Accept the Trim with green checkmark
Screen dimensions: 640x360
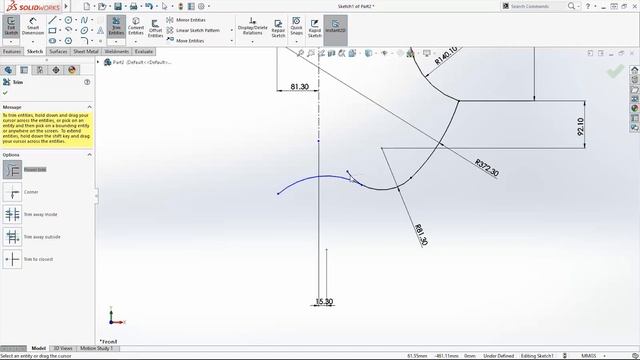pyautogui.click(x=5, y=93)
